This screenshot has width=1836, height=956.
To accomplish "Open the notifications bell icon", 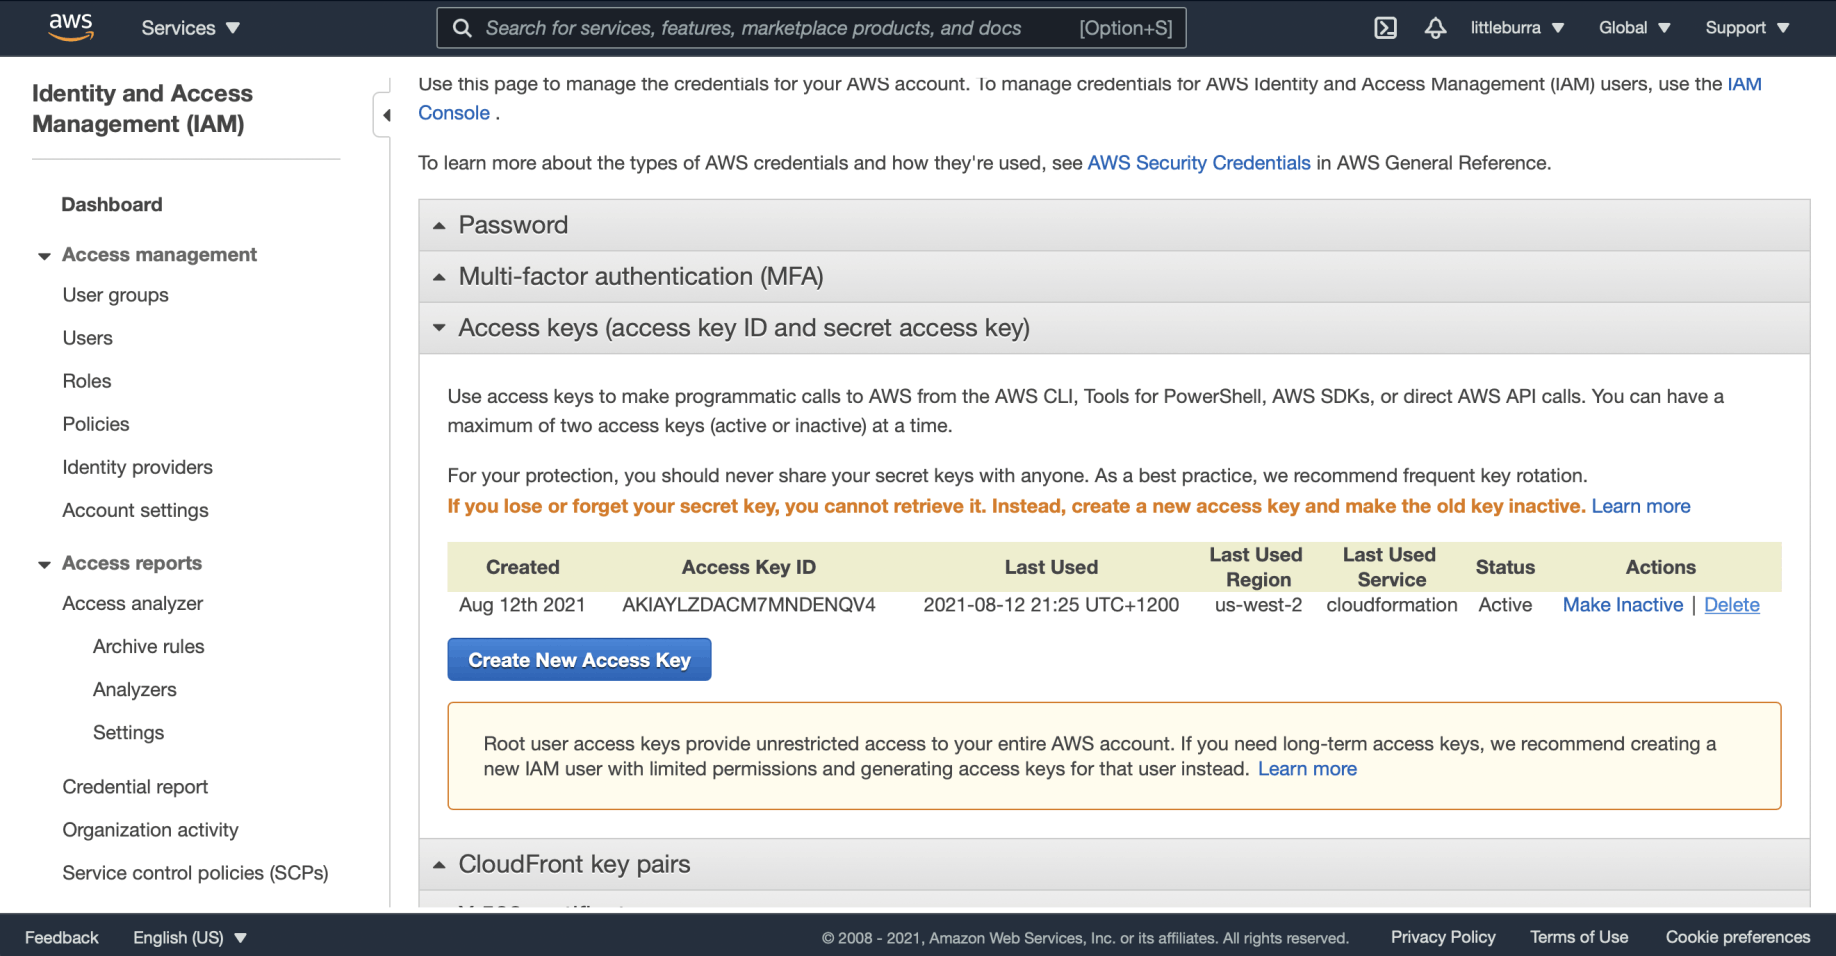I will (x=1435, y=28).
